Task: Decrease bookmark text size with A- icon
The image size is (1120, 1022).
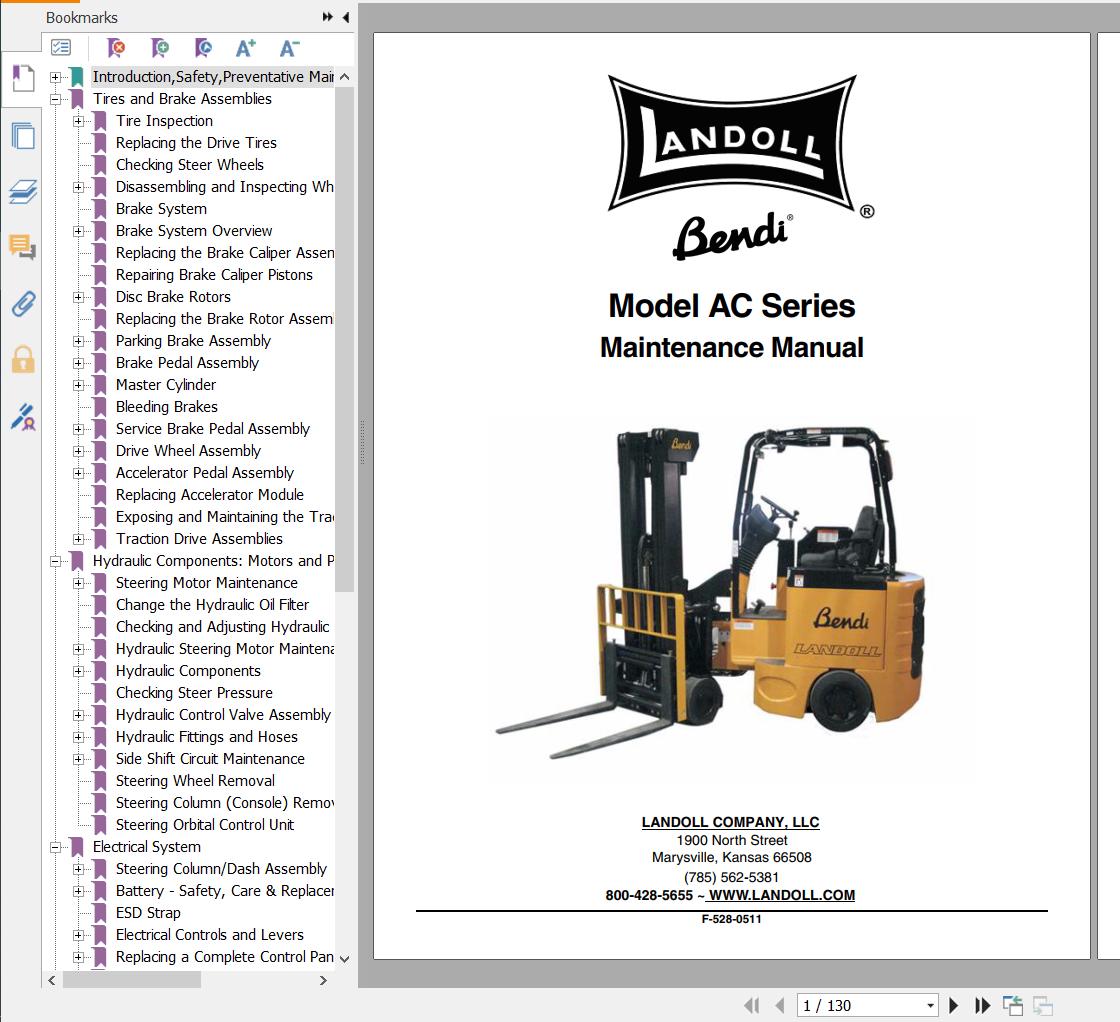Action: pyautogui.click(x=288, y=47)
